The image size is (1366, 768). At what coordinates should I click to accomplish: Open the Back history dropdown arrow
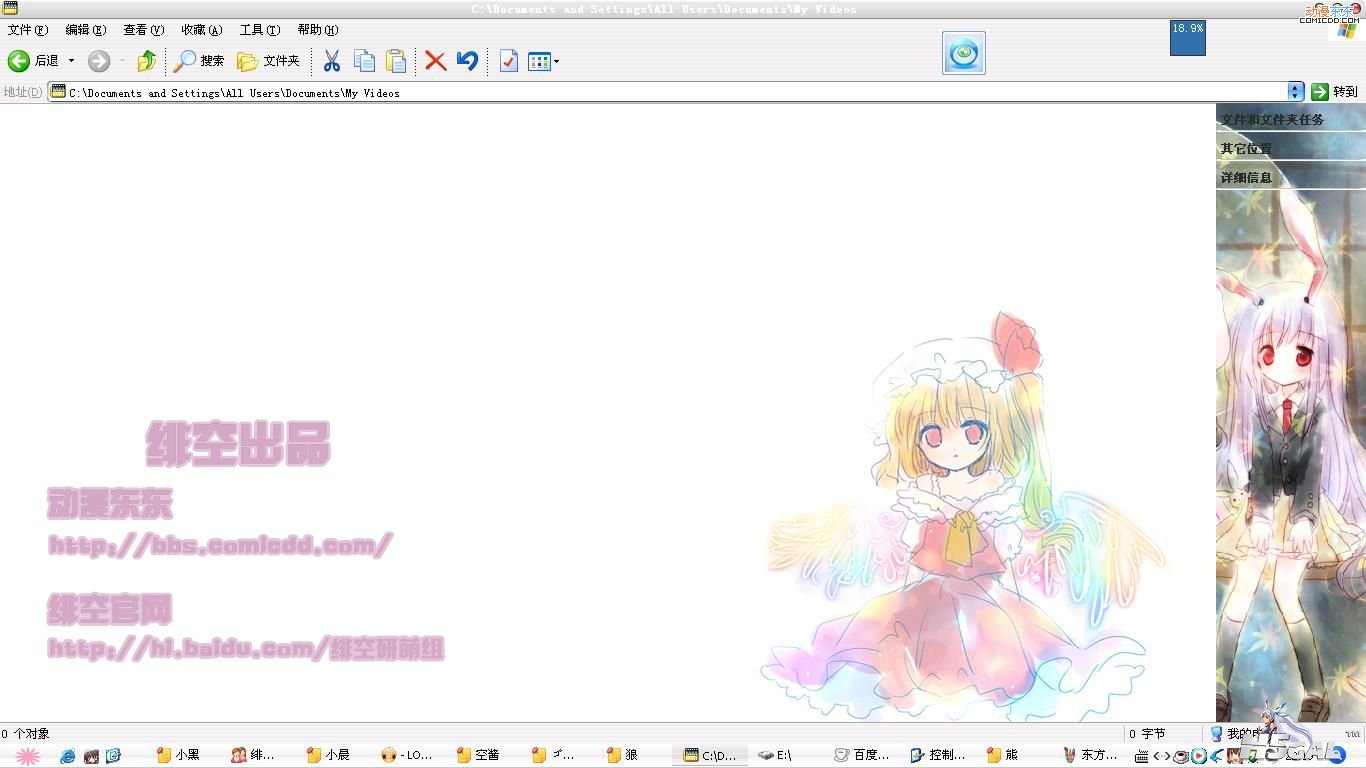pyautogui.click(x=71, y=61)
